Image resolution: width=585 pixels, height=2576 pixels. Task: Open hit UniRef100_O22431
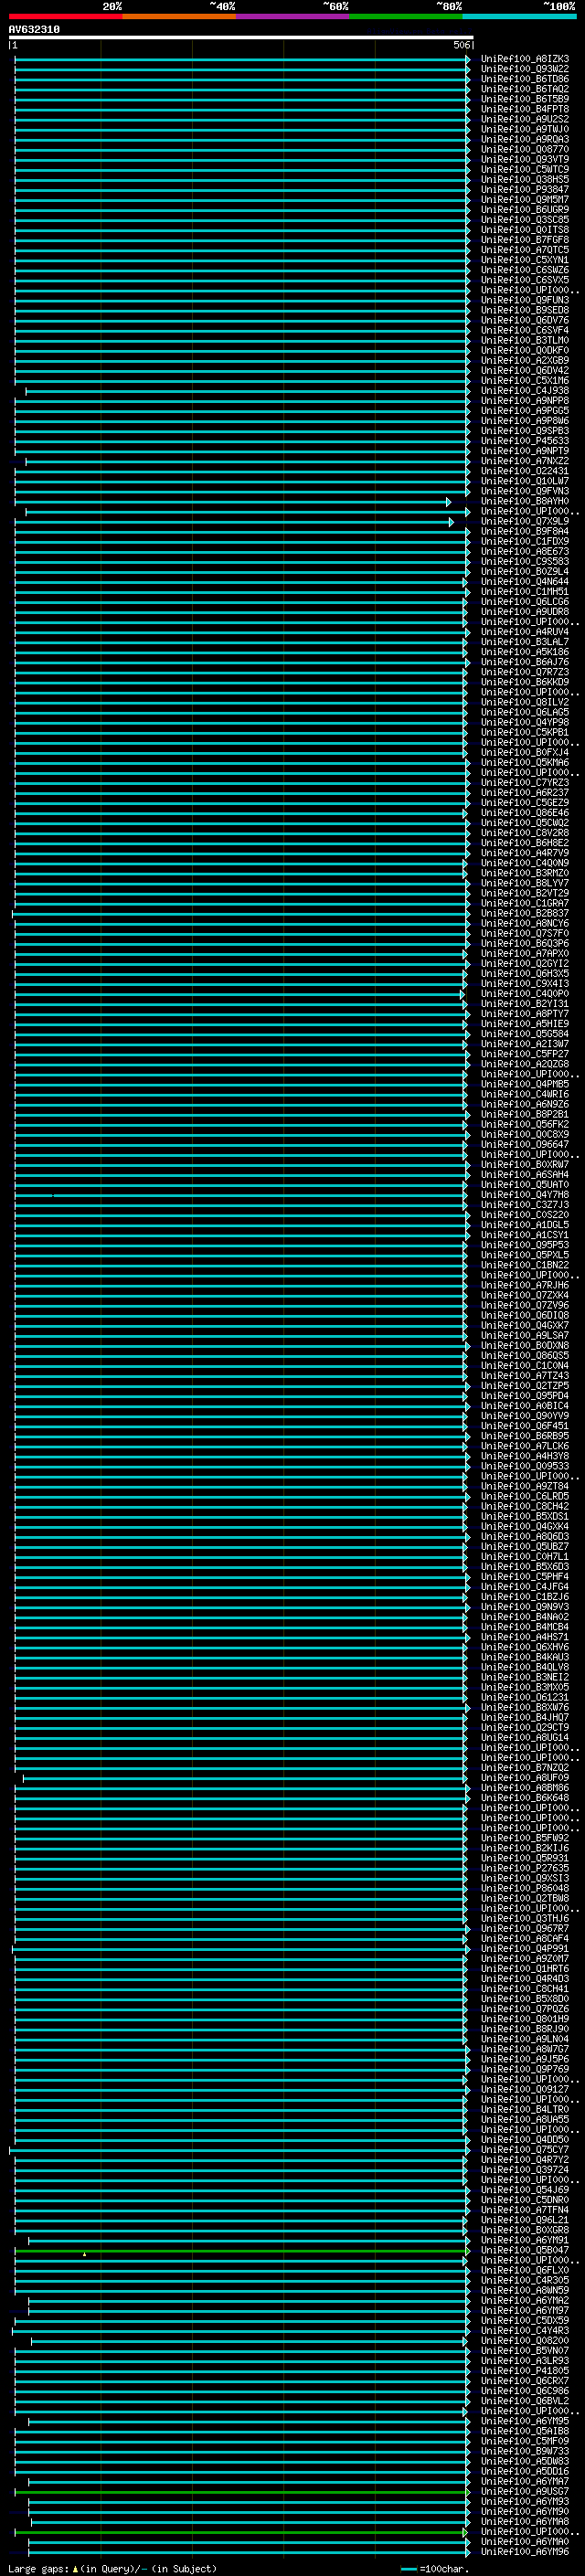[524, 471]
